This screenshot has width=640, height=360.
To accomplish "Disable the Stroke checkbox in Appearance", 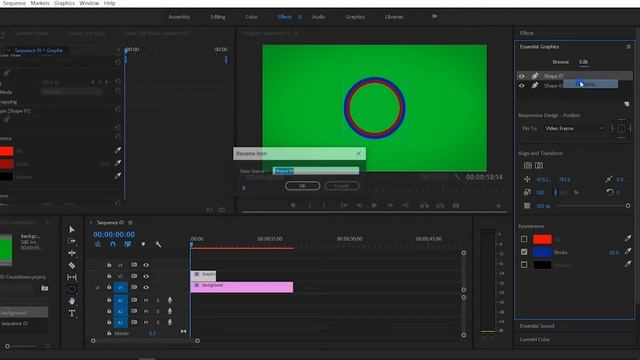I will pyautogui.click(x=524, y=252).
